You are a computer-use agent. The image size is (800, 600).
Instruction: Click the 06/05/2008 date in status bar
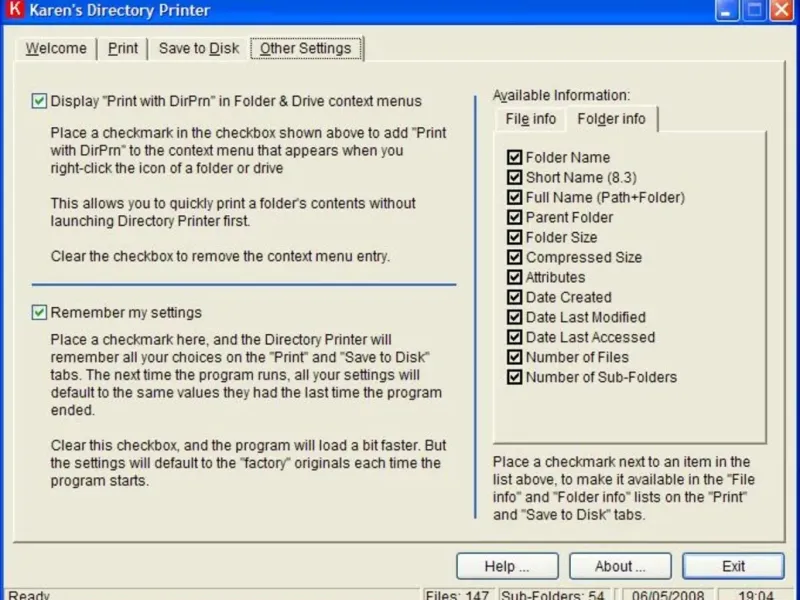click(668, 595)
